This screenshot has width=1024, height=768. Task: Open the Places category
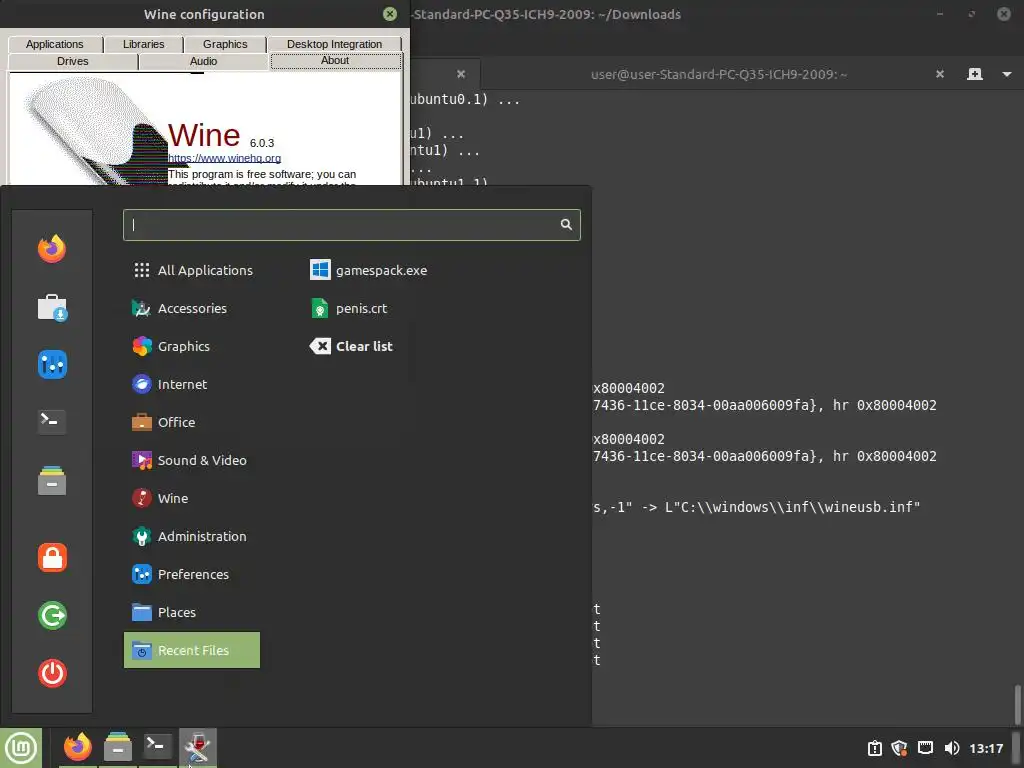tap(192, 612)
